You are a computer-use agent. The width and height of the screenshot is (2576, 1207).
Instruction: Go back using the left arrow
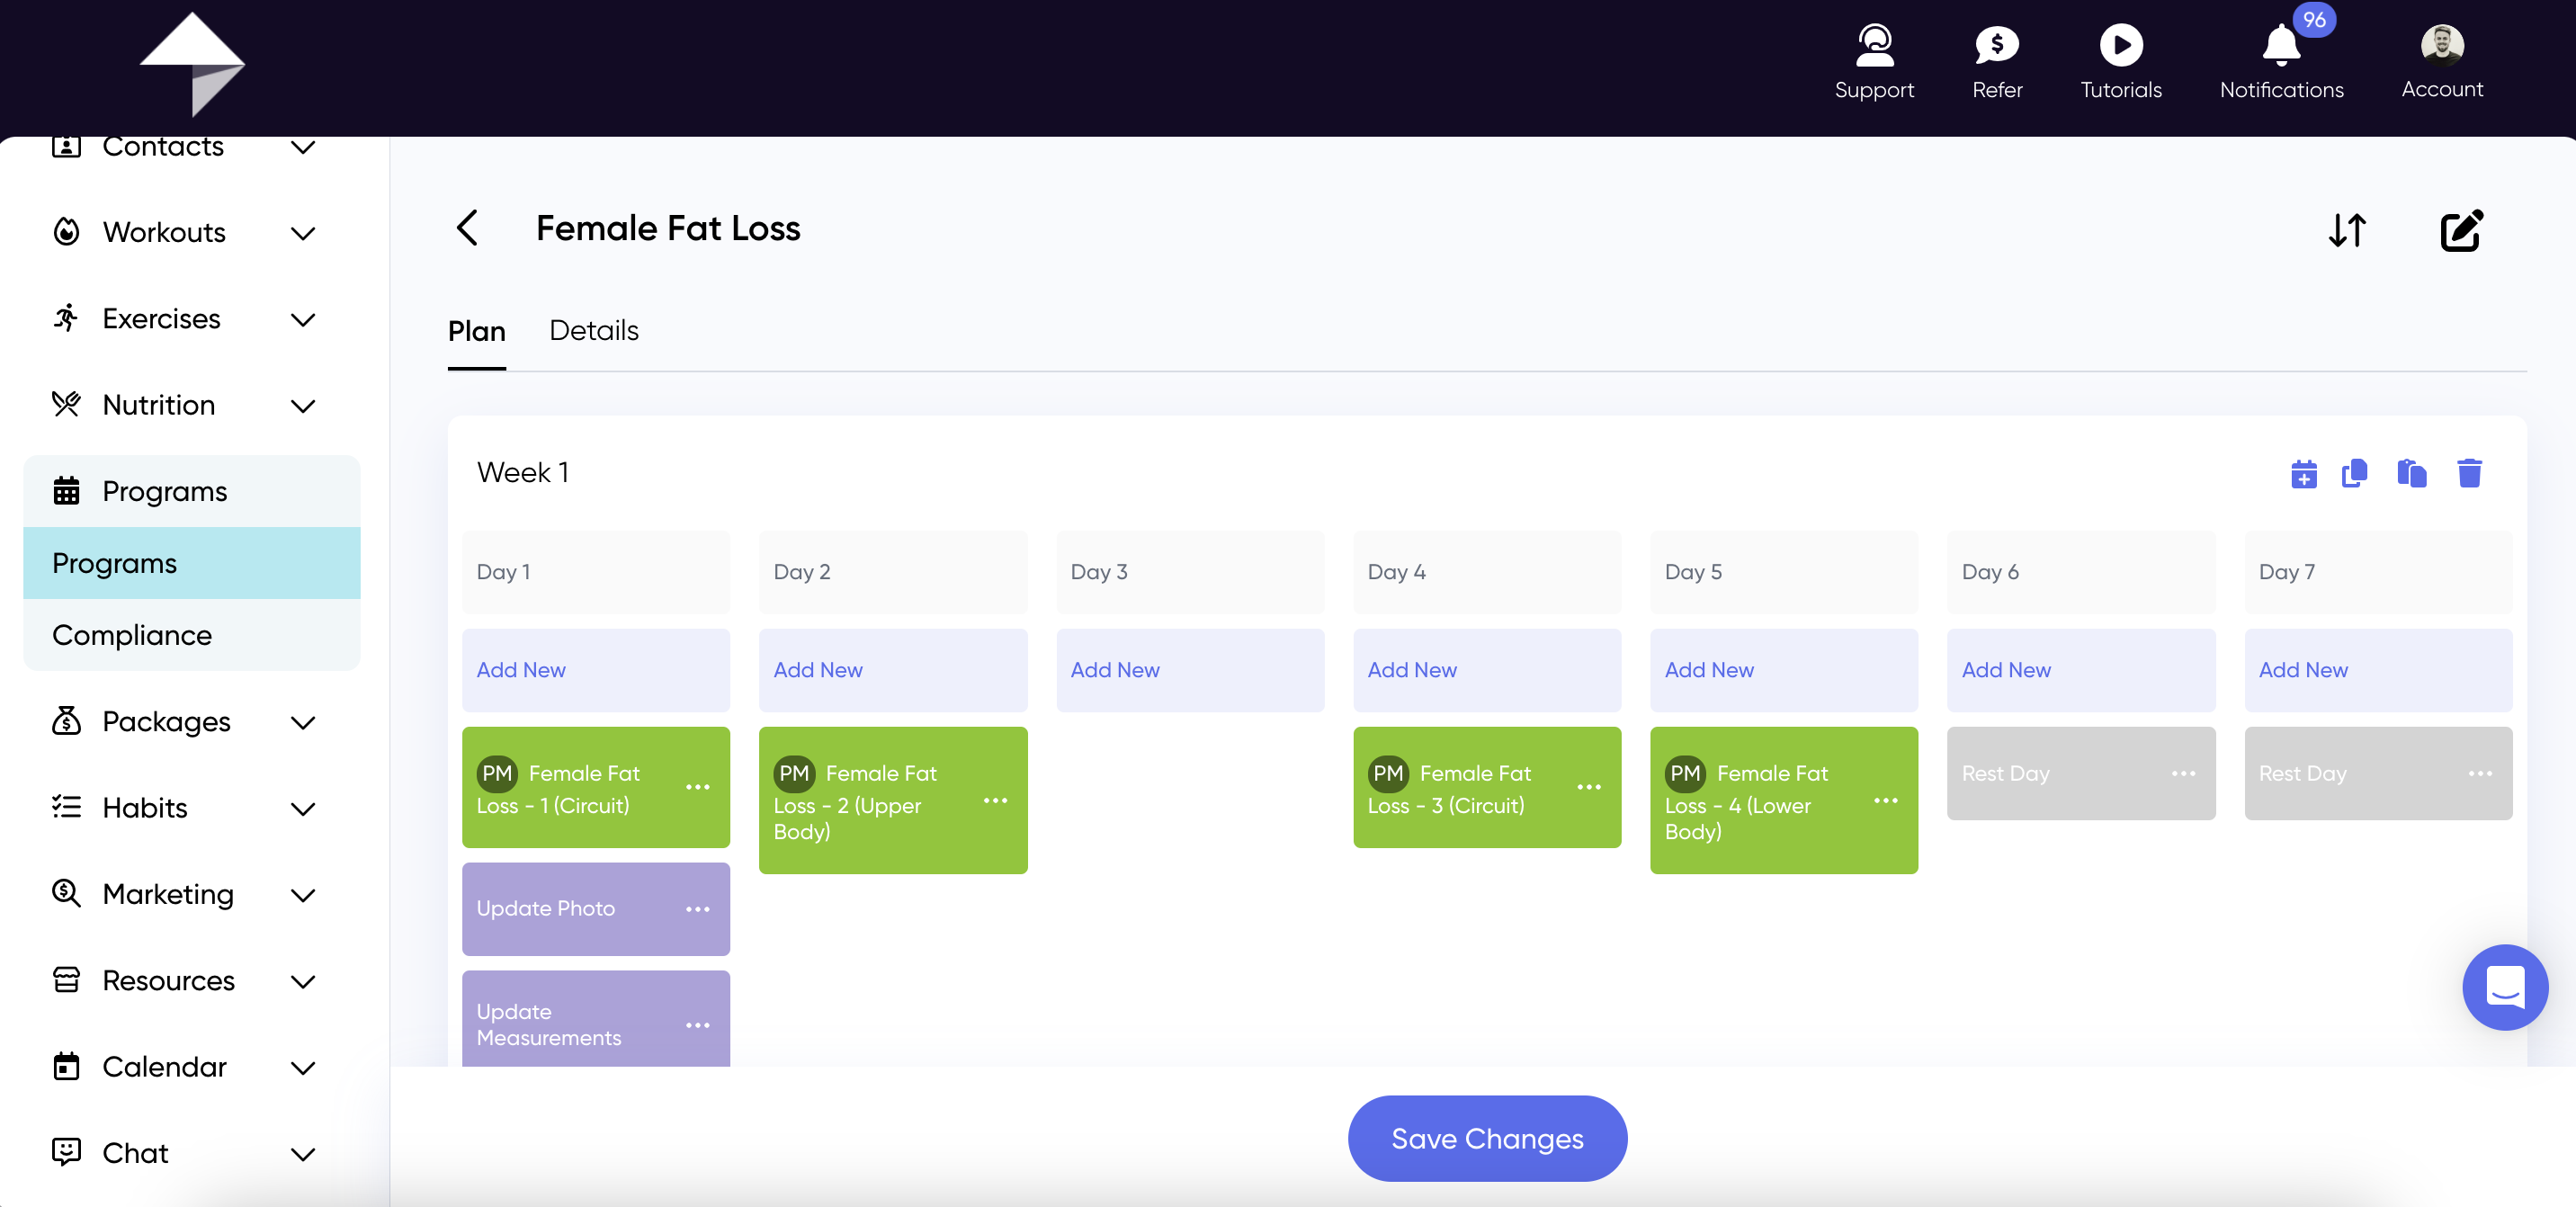click(467, 228)
